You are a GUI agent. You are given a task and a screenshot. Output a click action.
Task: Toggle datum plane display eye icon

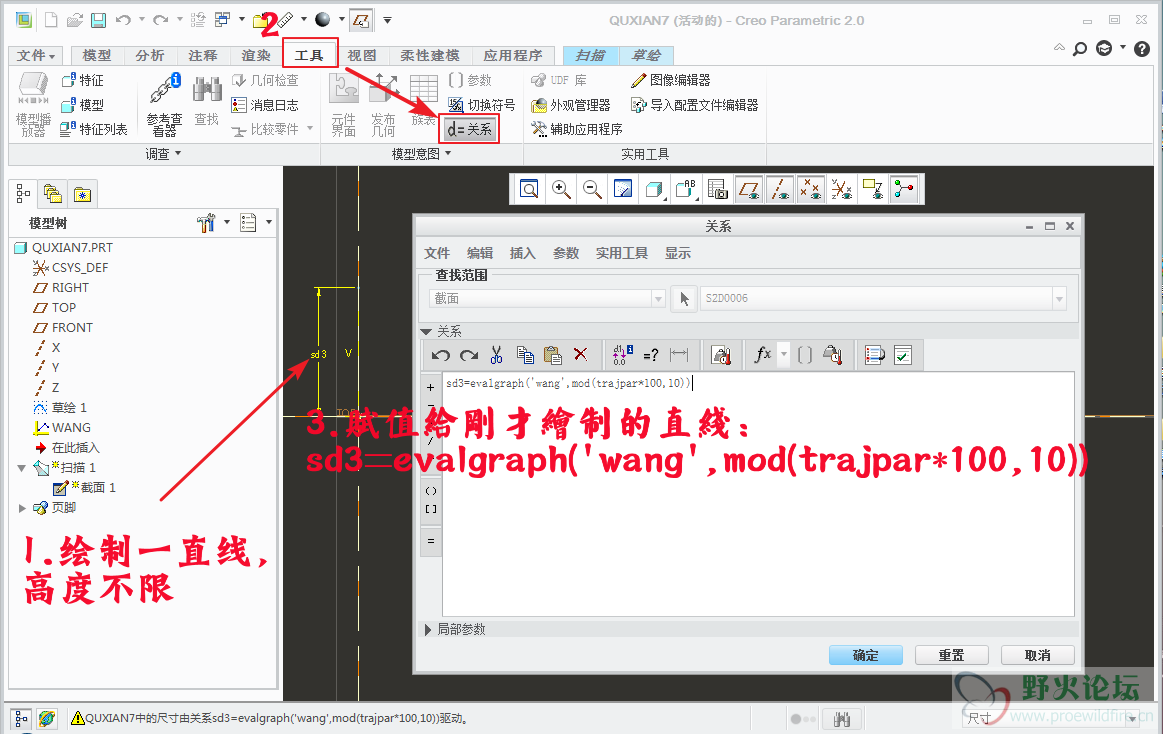tap(749, 189)
